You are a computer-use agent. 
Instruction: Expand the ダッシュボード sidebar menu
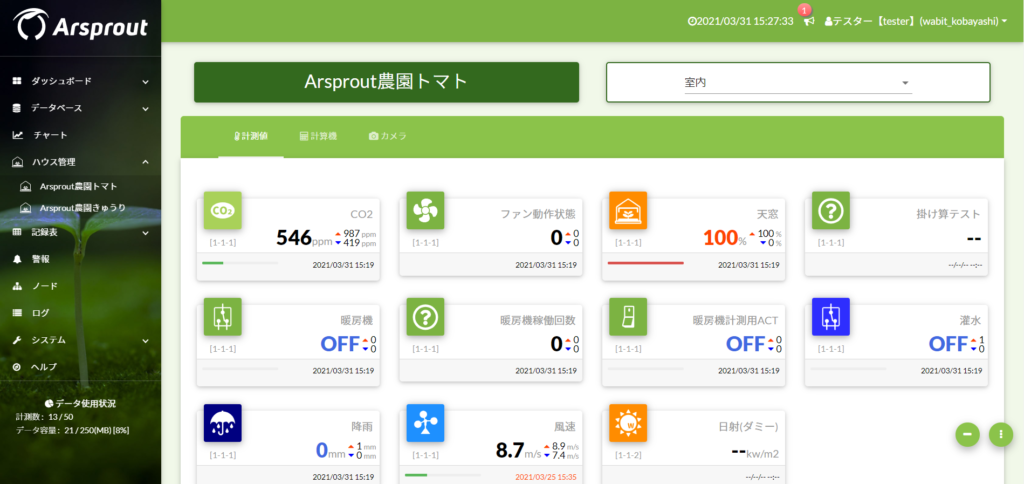pos(80,82)
